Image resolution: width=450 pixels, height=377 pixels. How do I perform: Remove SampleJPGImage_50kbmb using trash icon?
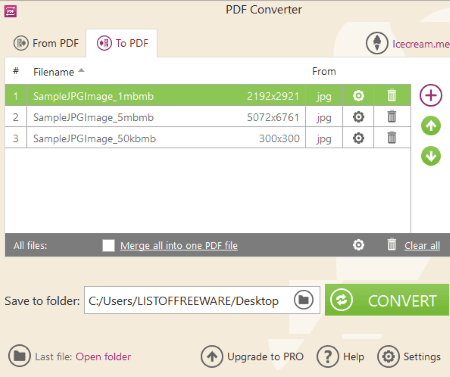[392, 137]
